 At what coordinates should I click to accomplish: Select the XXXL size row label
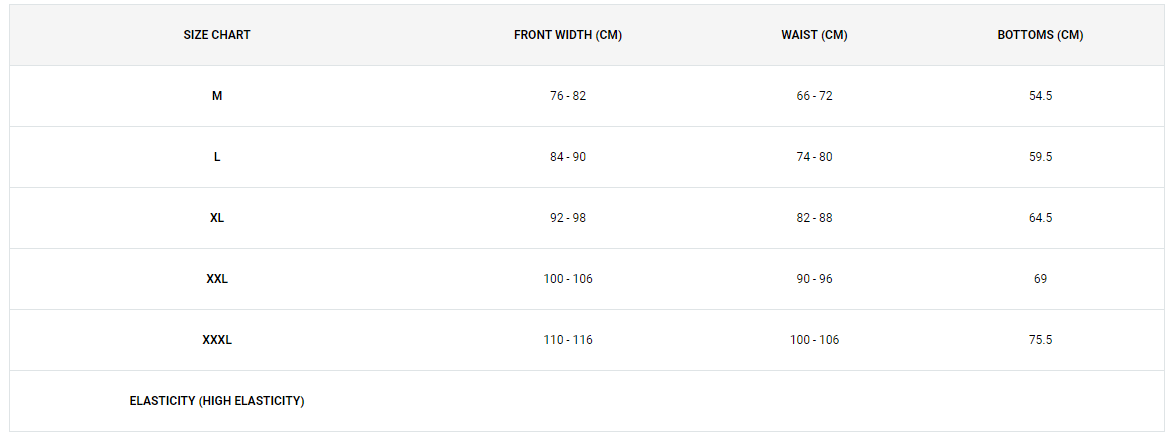[217, 340]
